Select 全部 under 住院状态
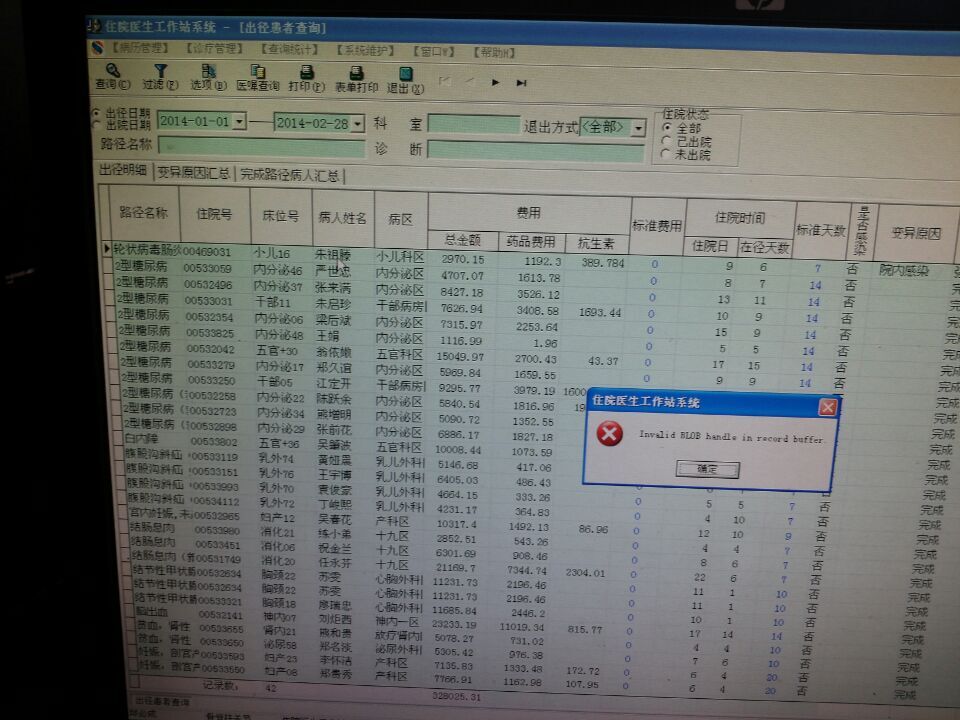 [667, 127]
